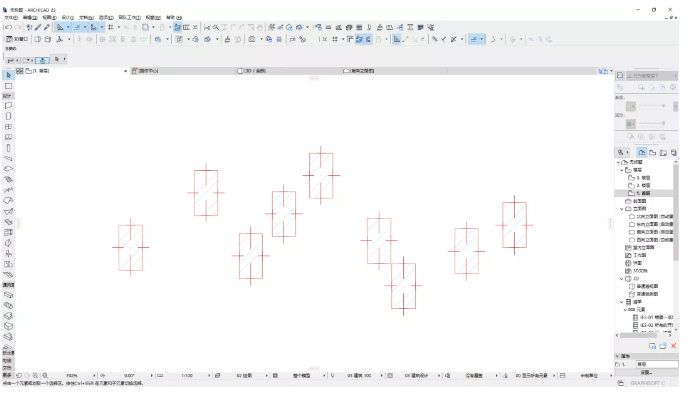Select the Stair tool

8,180
